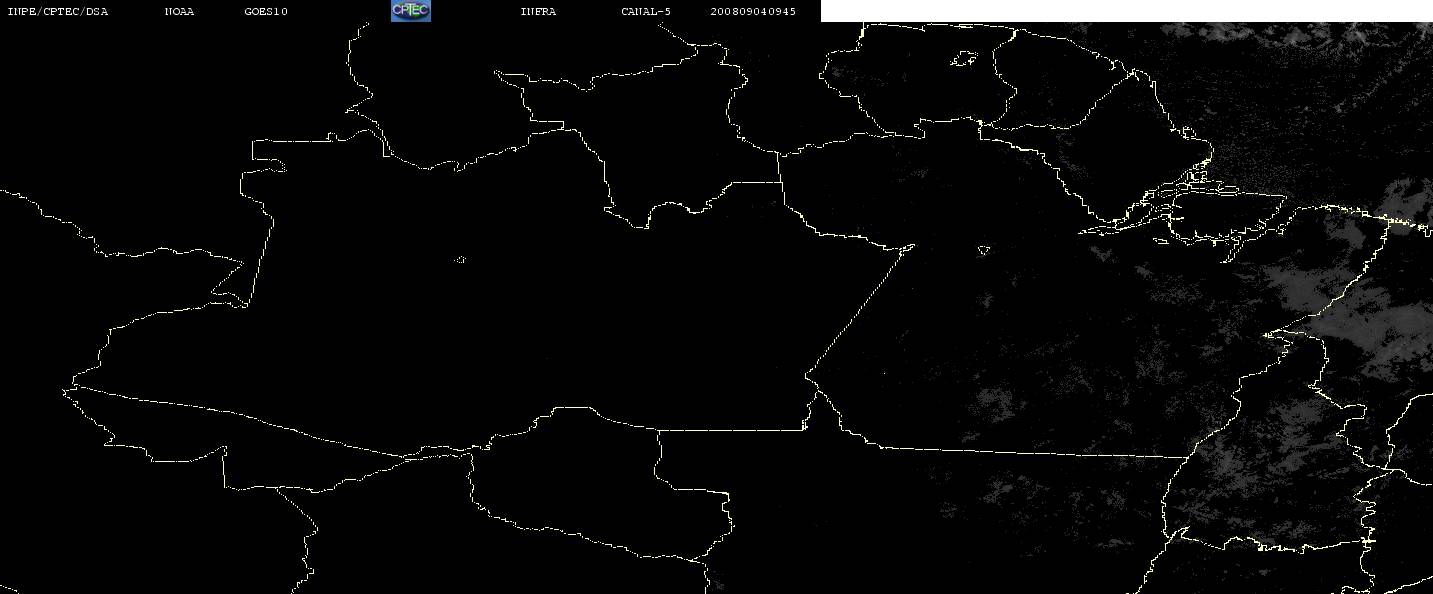The height and width of the screenshot is (594, 1433).
Task: Click the INFRA label in the header
Action: point(538,12)
